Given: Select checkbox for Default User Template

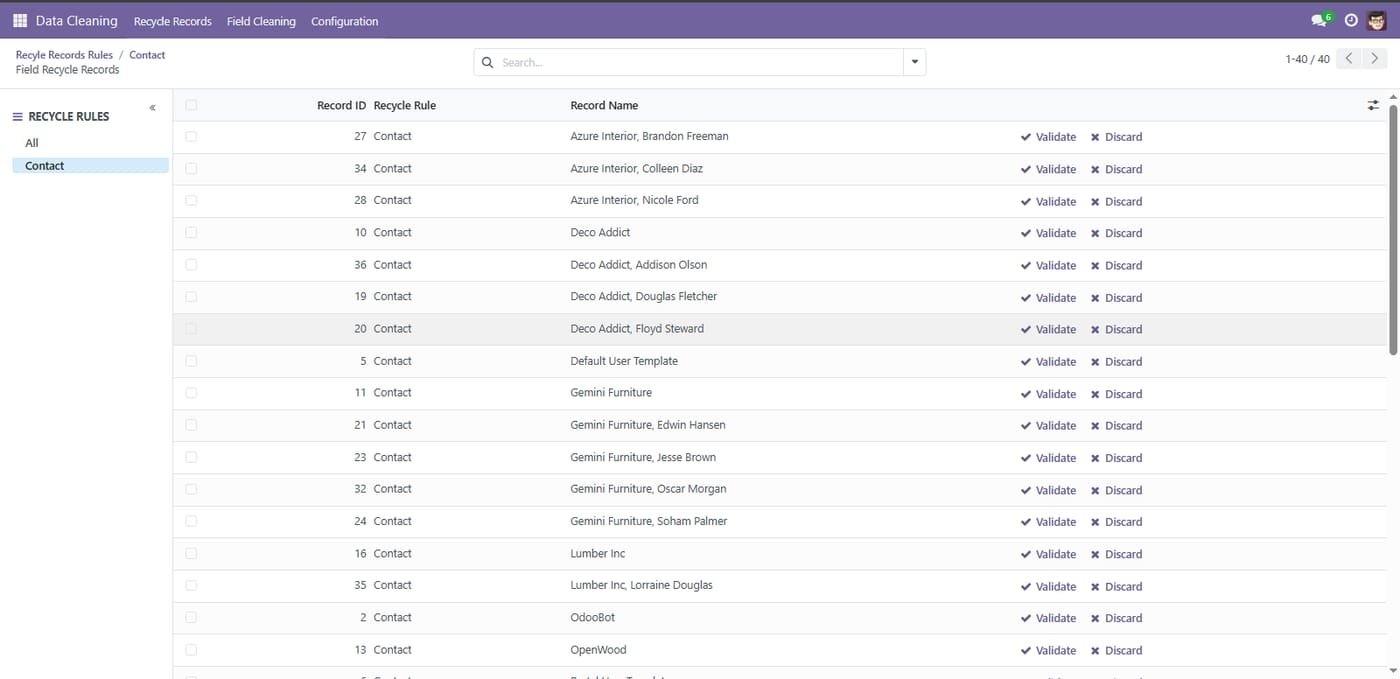Looking at the screenshot, I should tap(191, 360).
